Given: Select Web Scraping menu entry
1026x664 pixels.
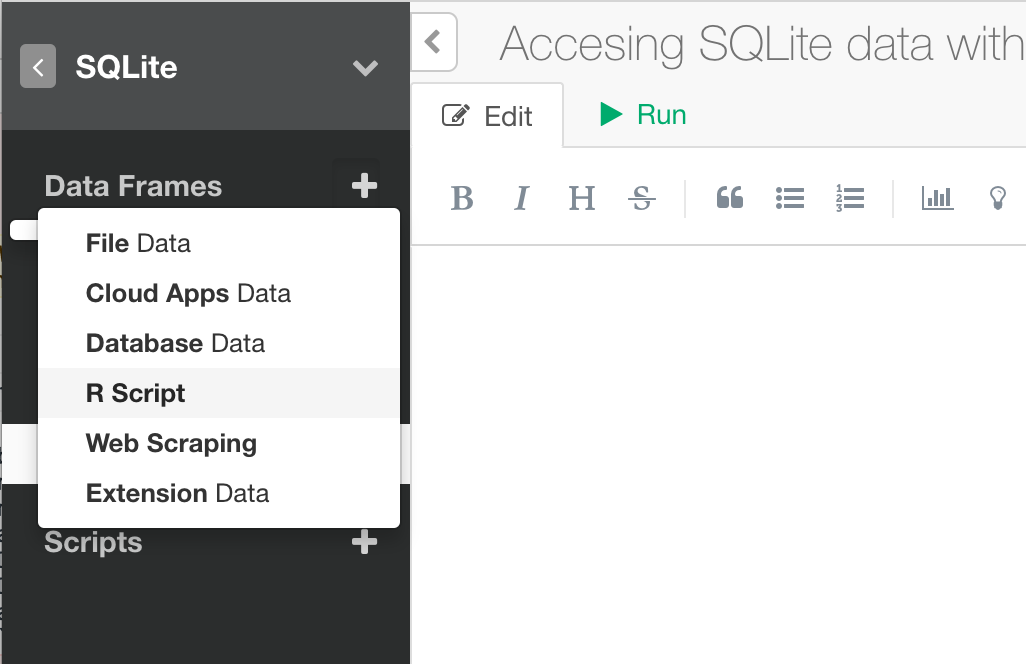Looking at the screenshot, I should pos(219,444).
